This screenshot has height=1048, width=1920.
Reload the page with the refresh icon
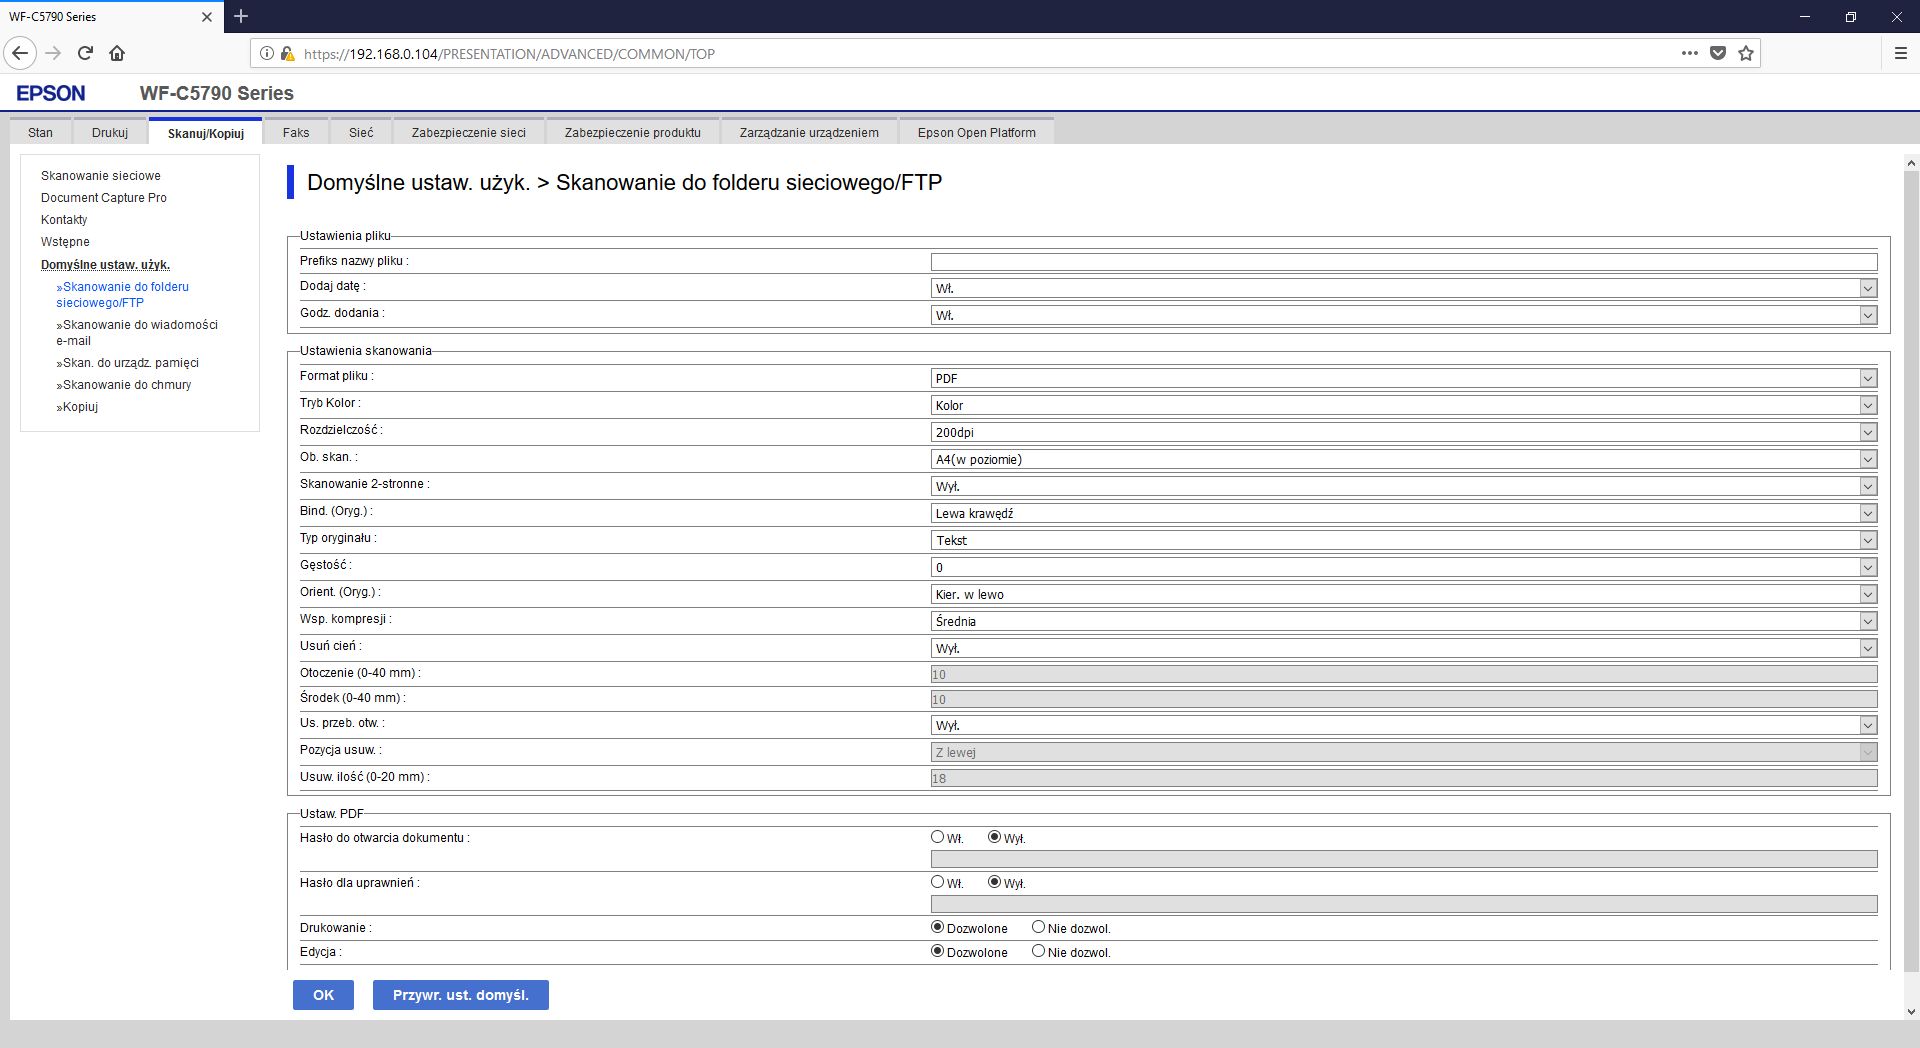pyautogui.click(x=86, y=53)
